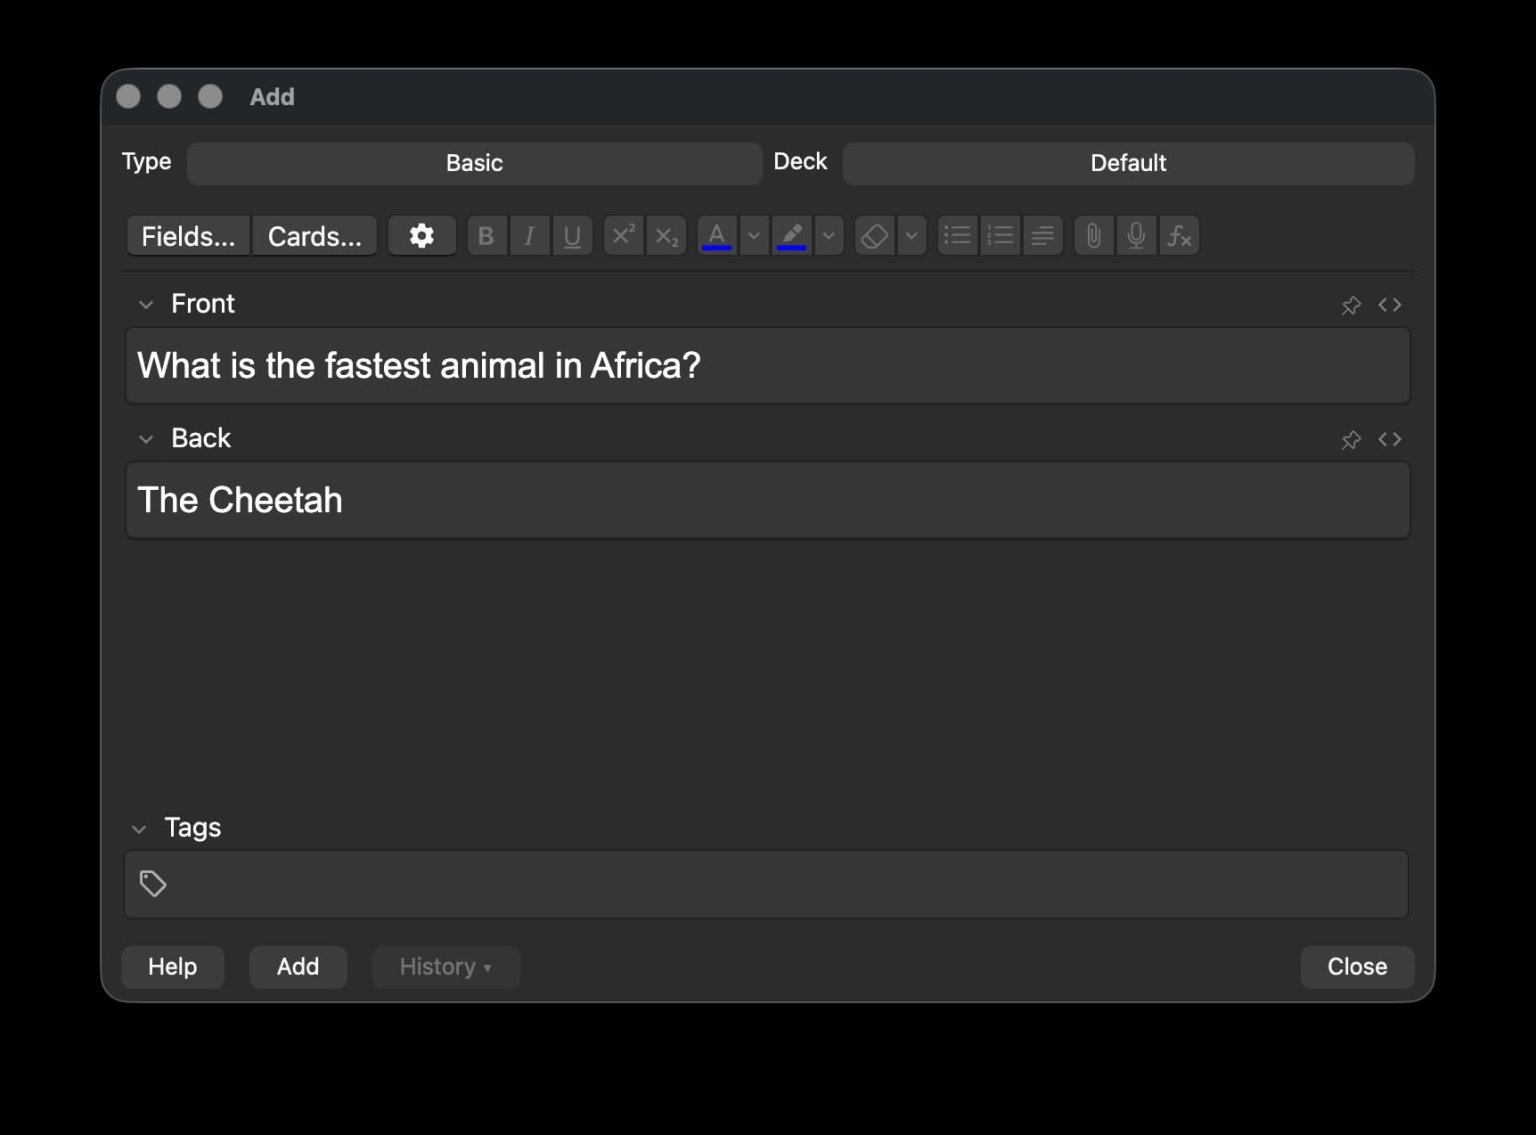
Task: Change note type from Basic
Action: click(474, 163)
